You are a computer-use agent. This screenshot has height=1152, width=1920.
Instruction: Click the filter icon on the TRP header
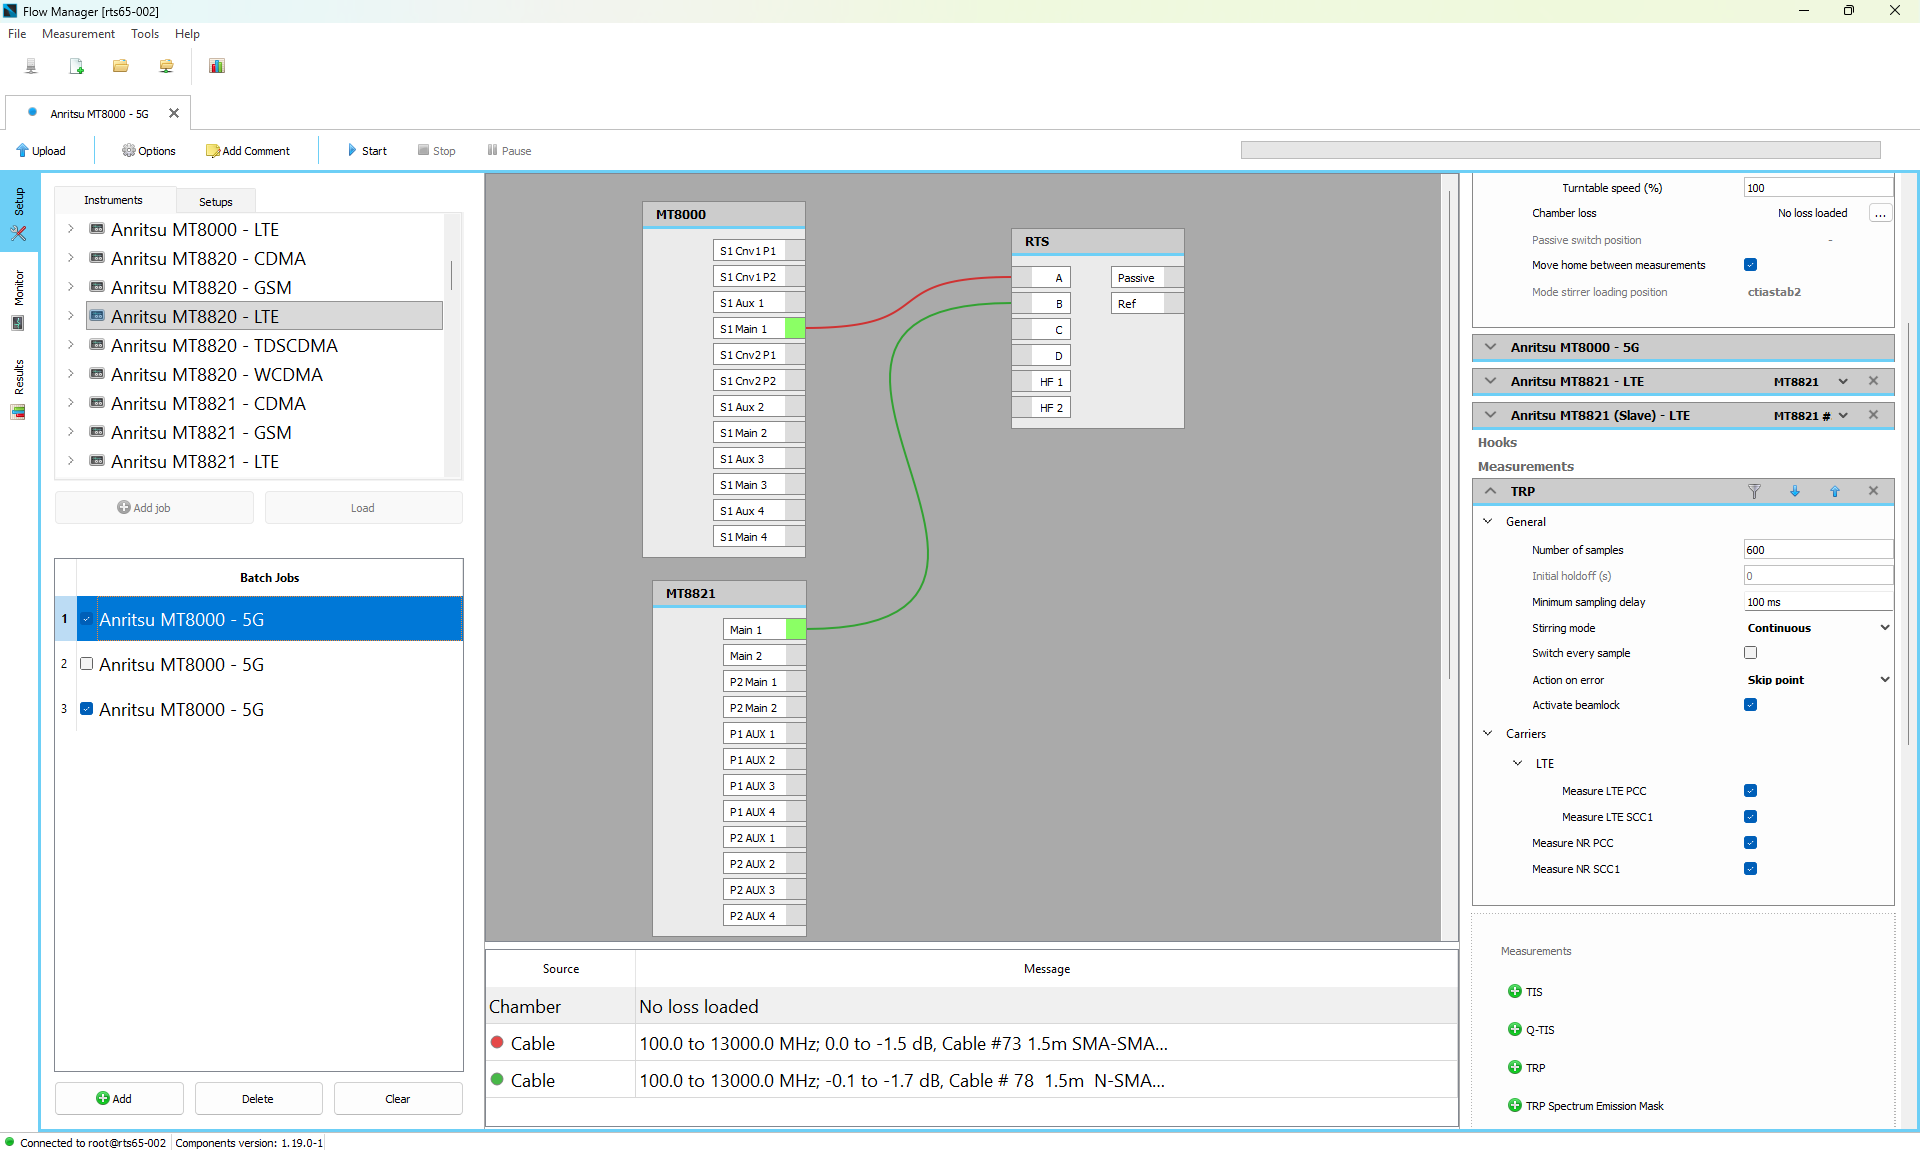(x=1755, y=491)
